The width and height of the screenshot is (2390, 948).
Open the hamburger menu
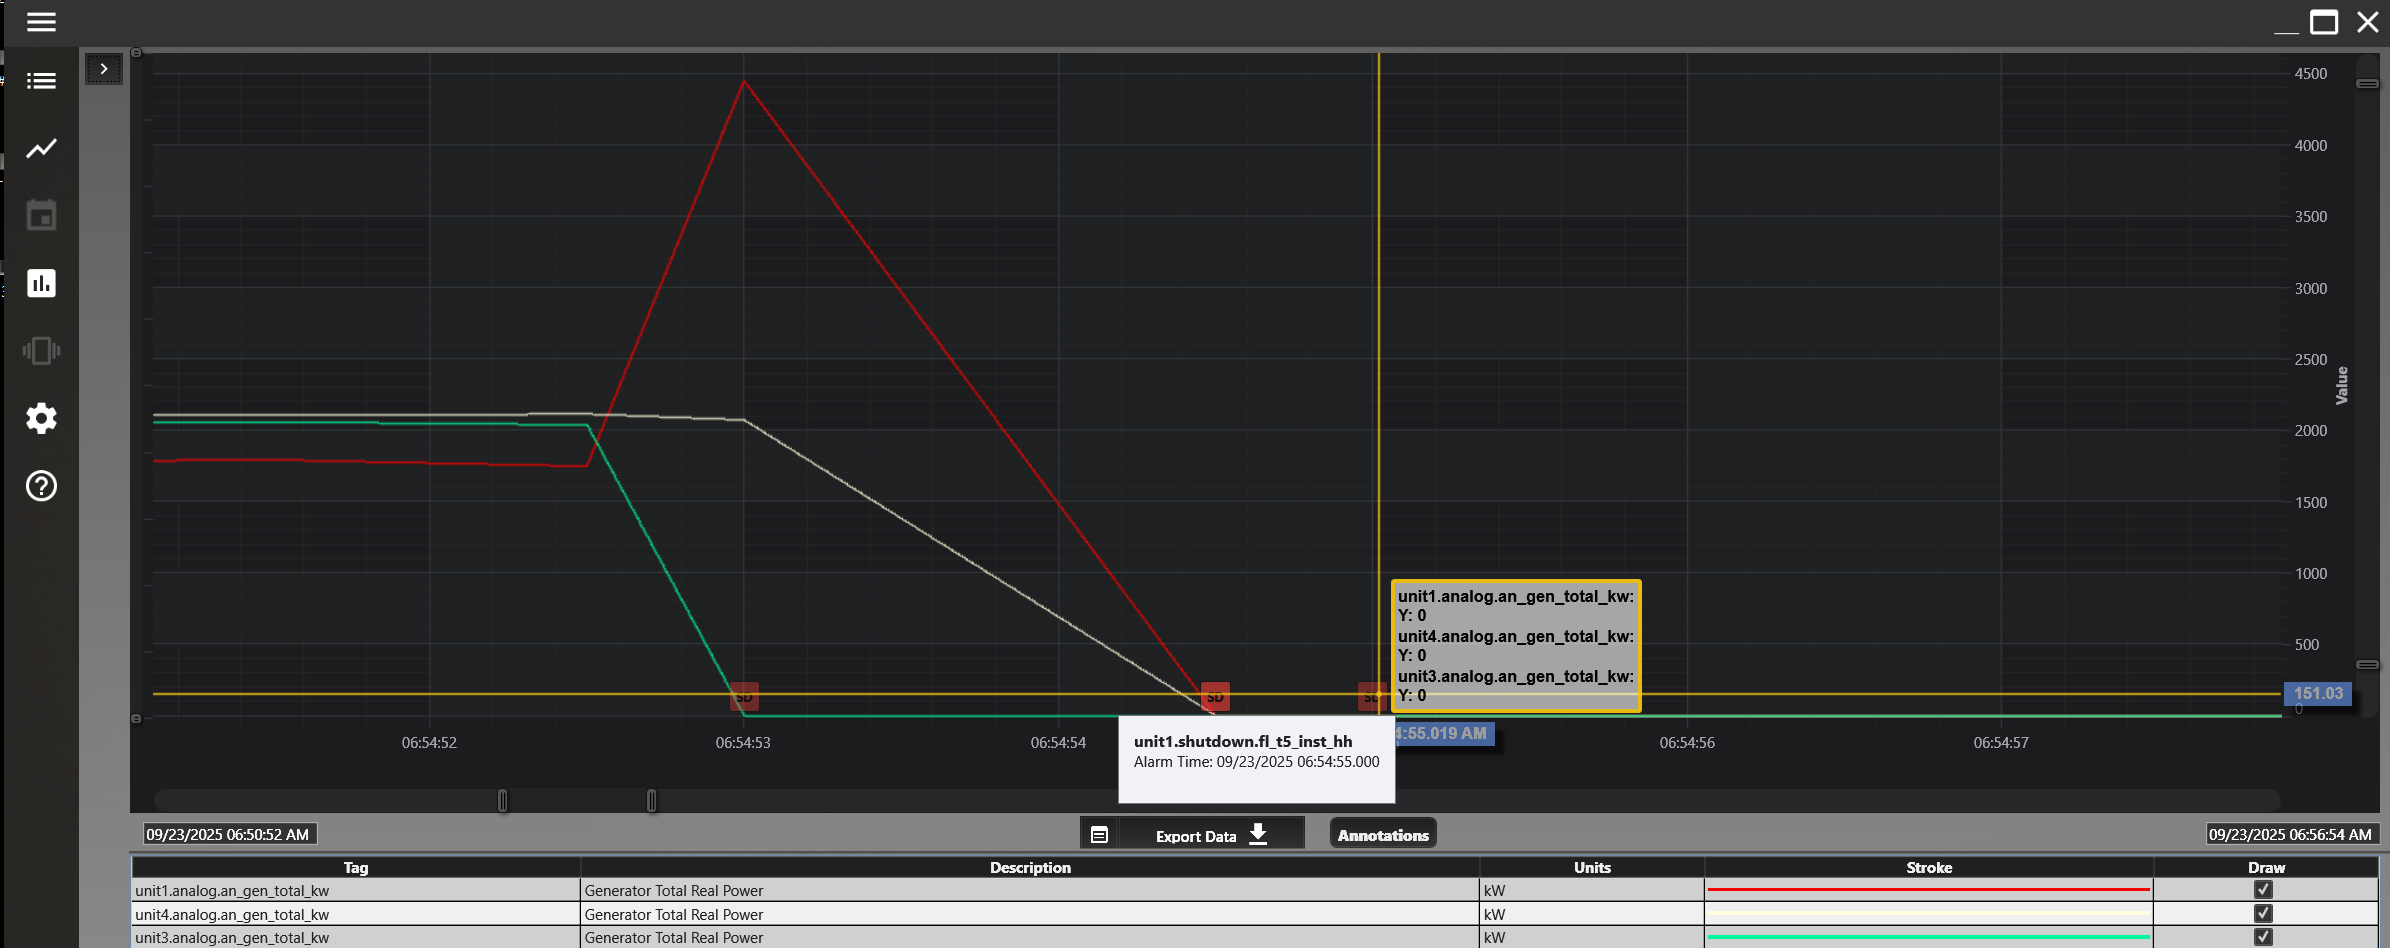click(41, 22)
